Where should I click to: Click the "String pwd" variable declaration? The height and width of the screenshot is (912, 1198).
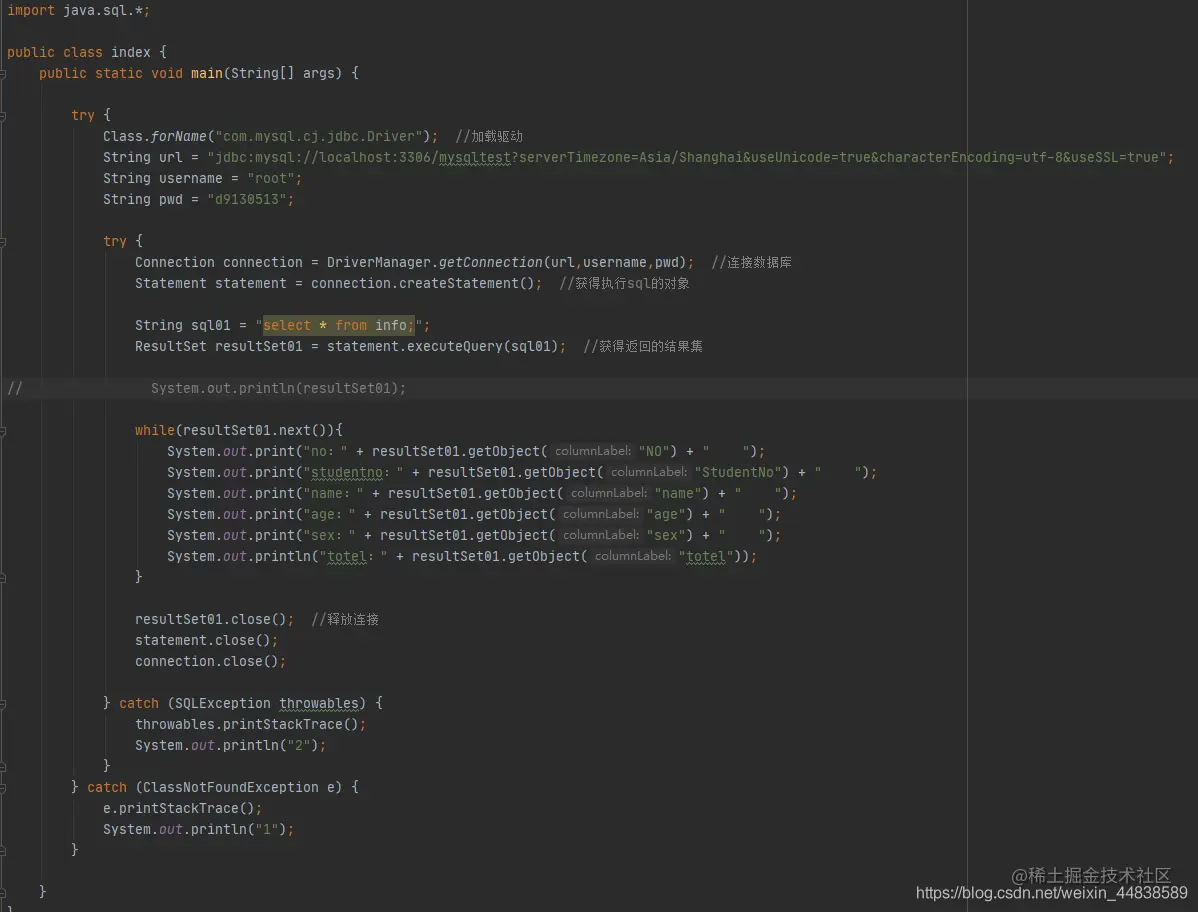pyautogui.click(x=143, y=199)
